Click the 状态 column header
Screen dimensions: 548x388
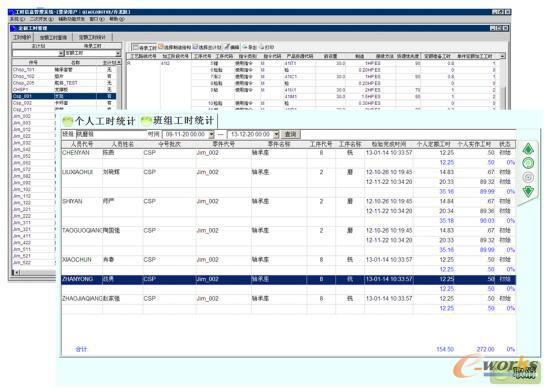505,144
